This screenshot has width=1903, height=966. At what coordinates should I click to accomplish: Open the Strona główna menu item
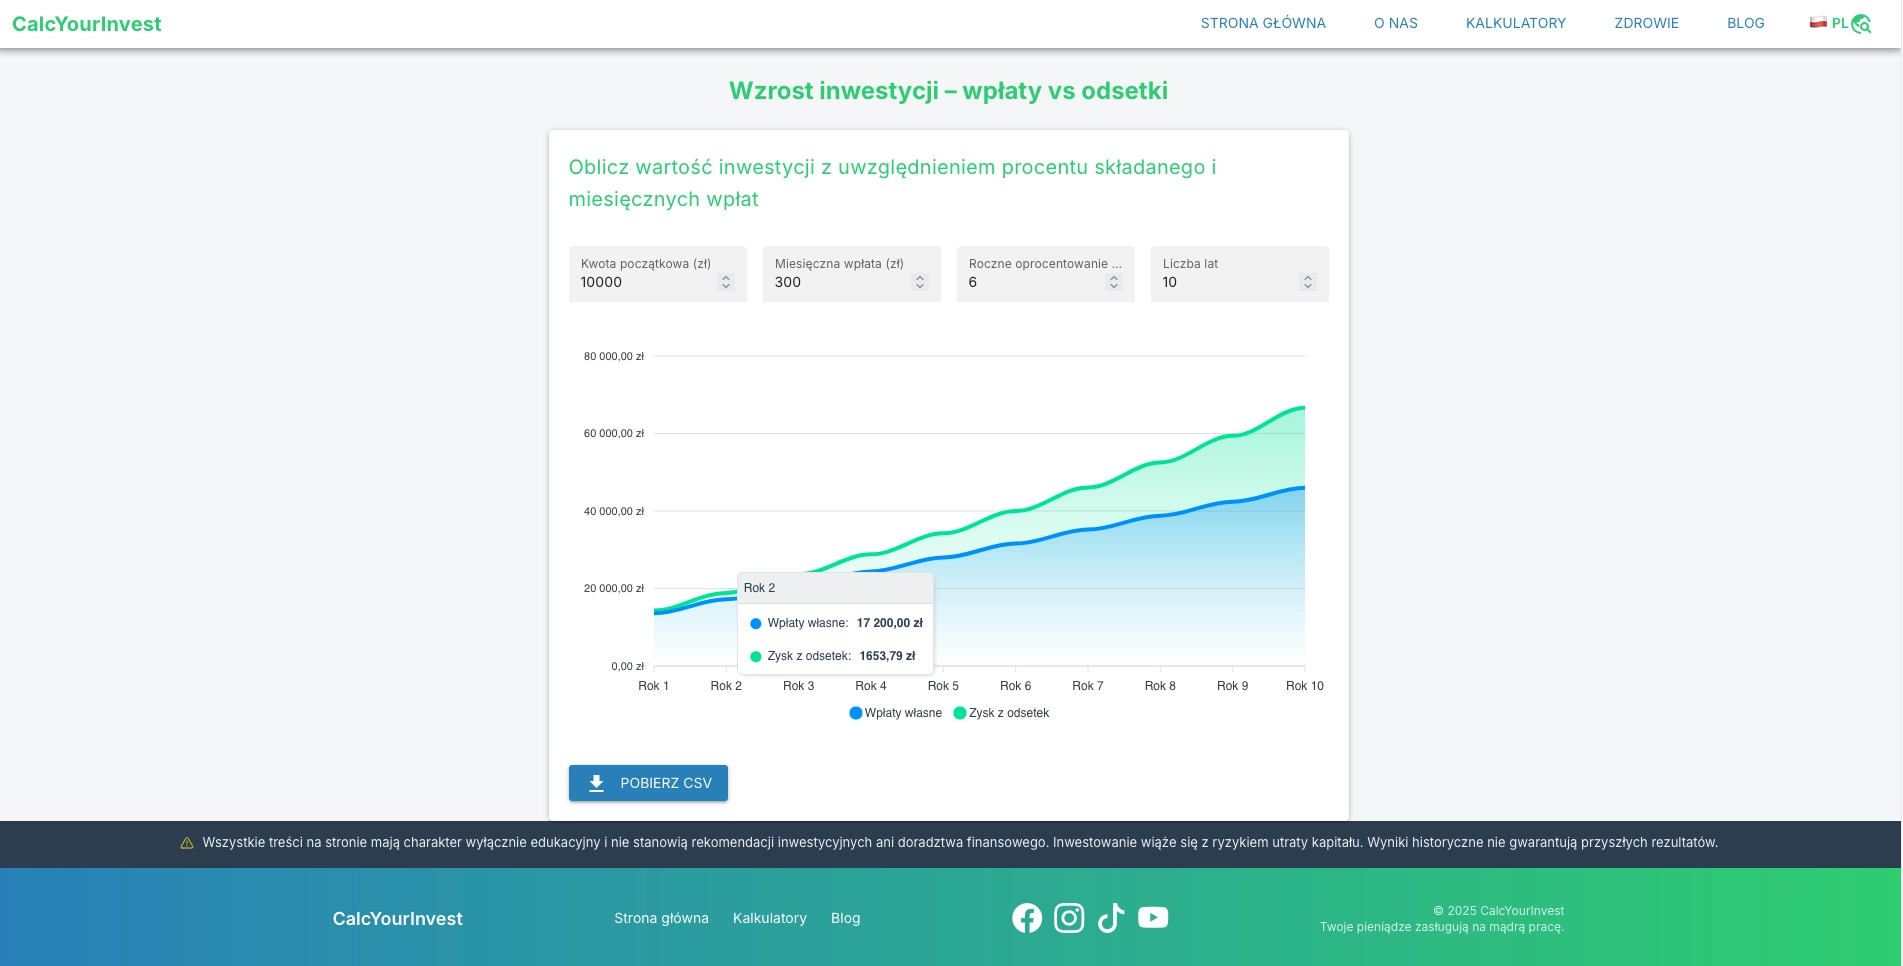1263,23
